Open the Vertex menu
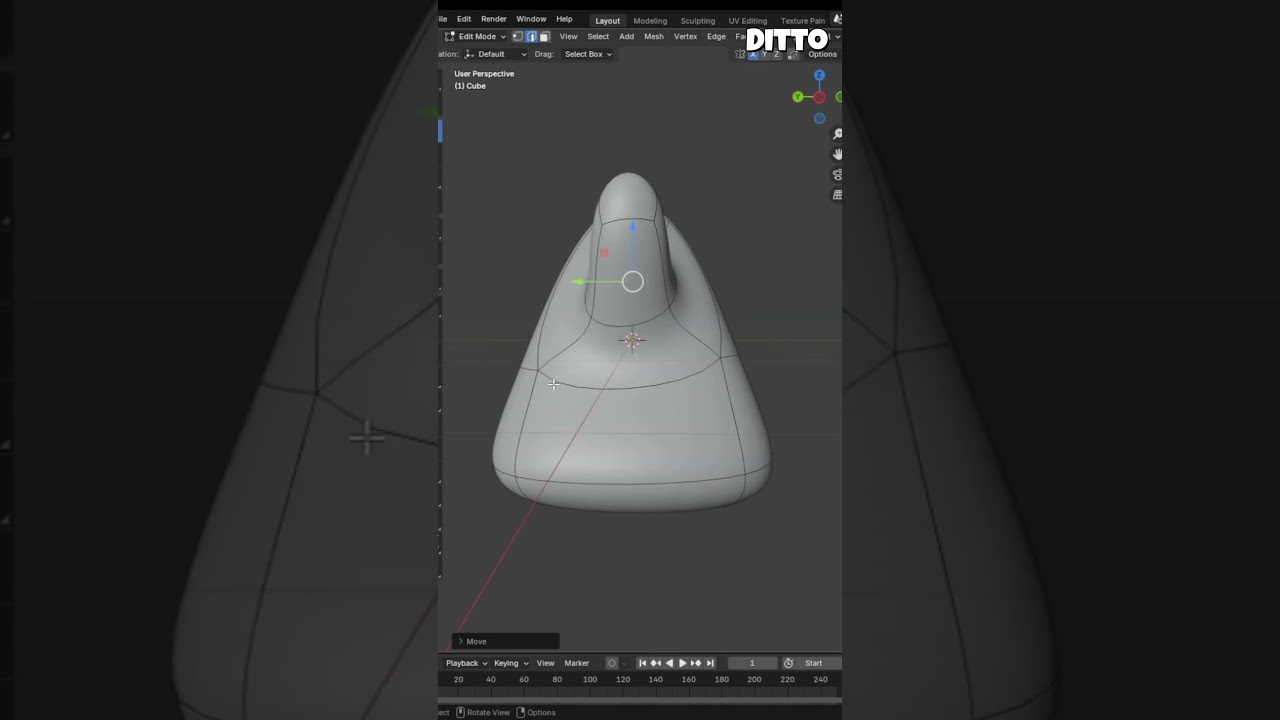Viewport: 1280px width, 720px height. (685, 36)
